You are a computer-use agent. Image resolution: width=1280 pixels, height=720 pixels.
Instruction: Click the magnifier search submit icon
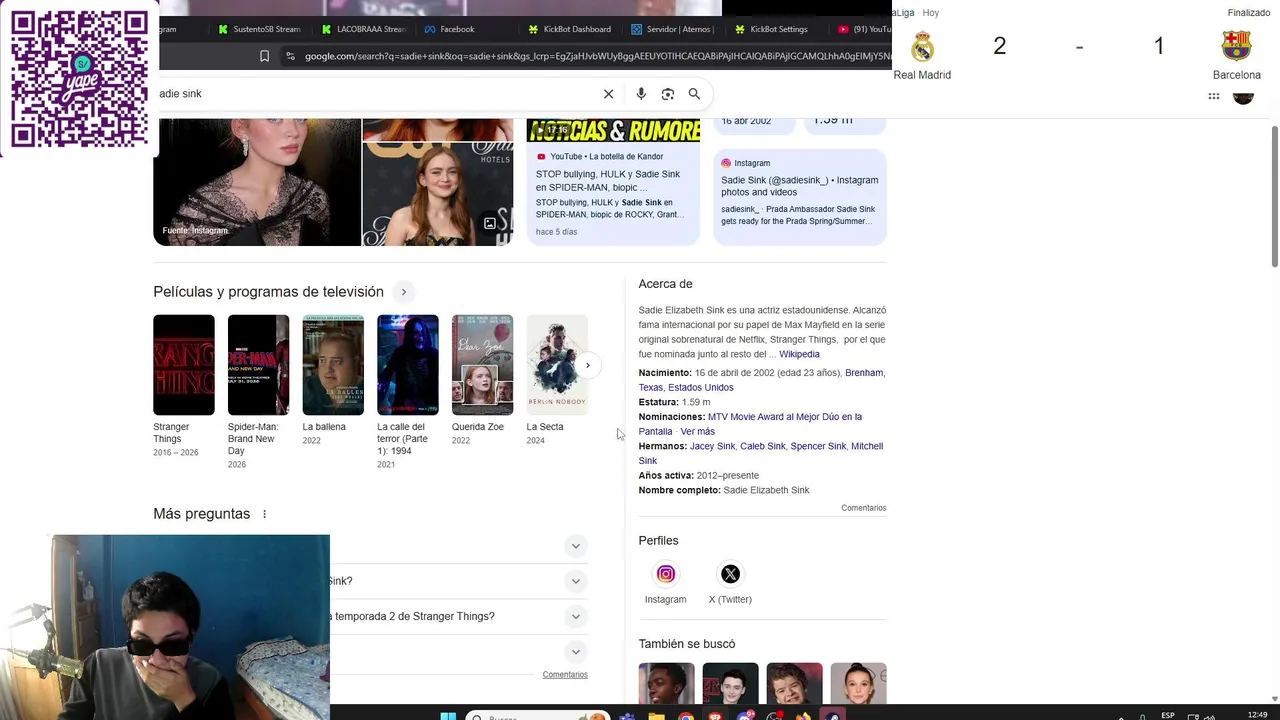[x=694, y=94]
